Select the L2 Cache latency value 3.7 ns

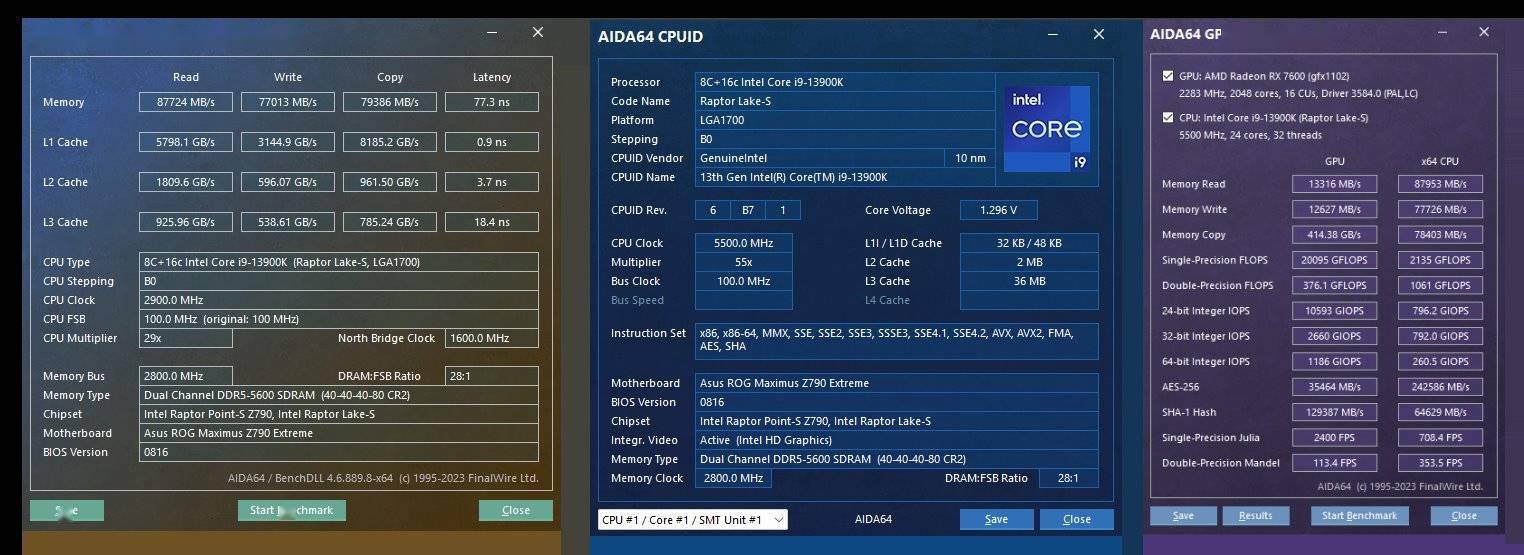click(x=492, y=182)
